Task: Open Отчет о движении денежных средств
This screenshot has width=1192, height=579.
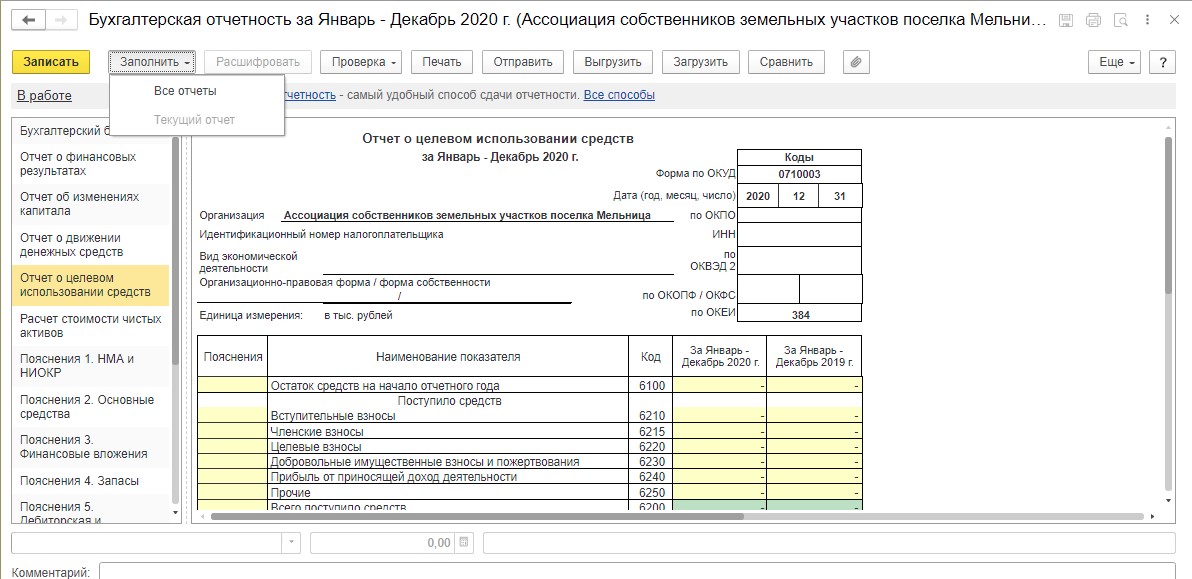Action: pyautogui.click(x=90, y=245)
